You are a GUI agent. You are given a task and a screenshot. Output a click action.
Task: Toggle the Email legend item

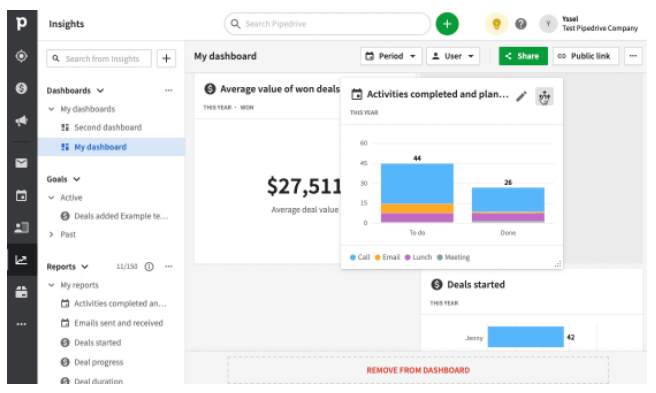pos(387,257)
